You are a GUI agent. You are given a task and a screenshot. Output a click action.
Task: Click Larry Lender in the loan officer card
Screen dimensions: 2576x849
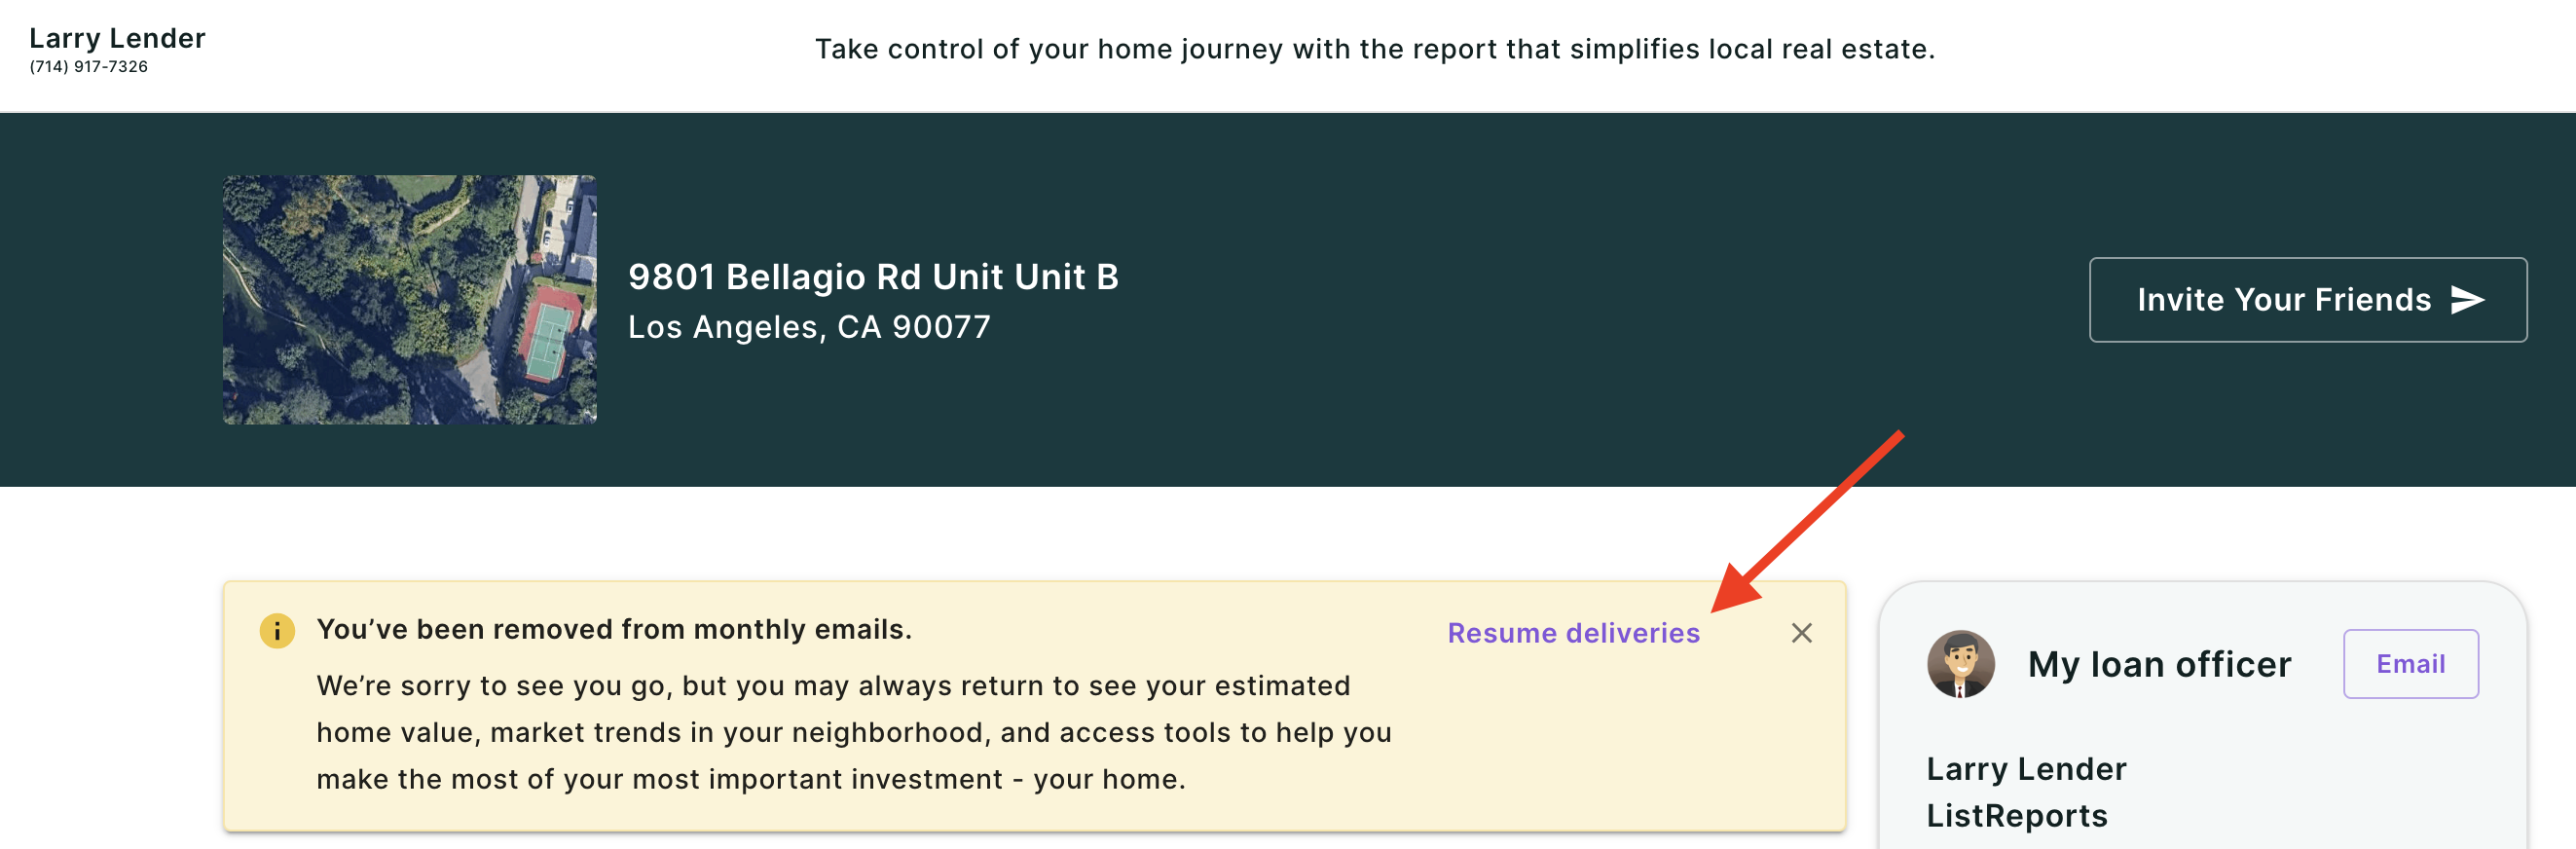(2026, 769)
